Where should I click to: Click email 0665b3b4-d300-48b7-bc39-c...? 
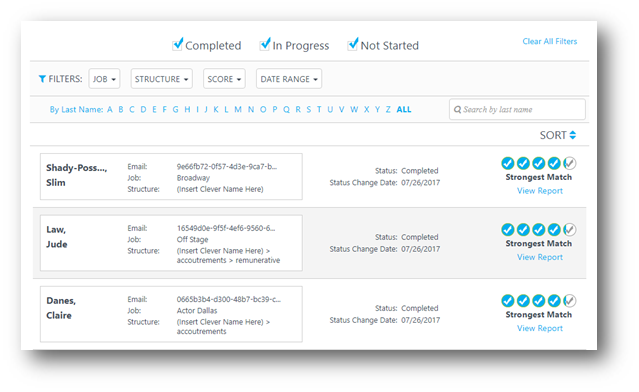pos(229,299)
